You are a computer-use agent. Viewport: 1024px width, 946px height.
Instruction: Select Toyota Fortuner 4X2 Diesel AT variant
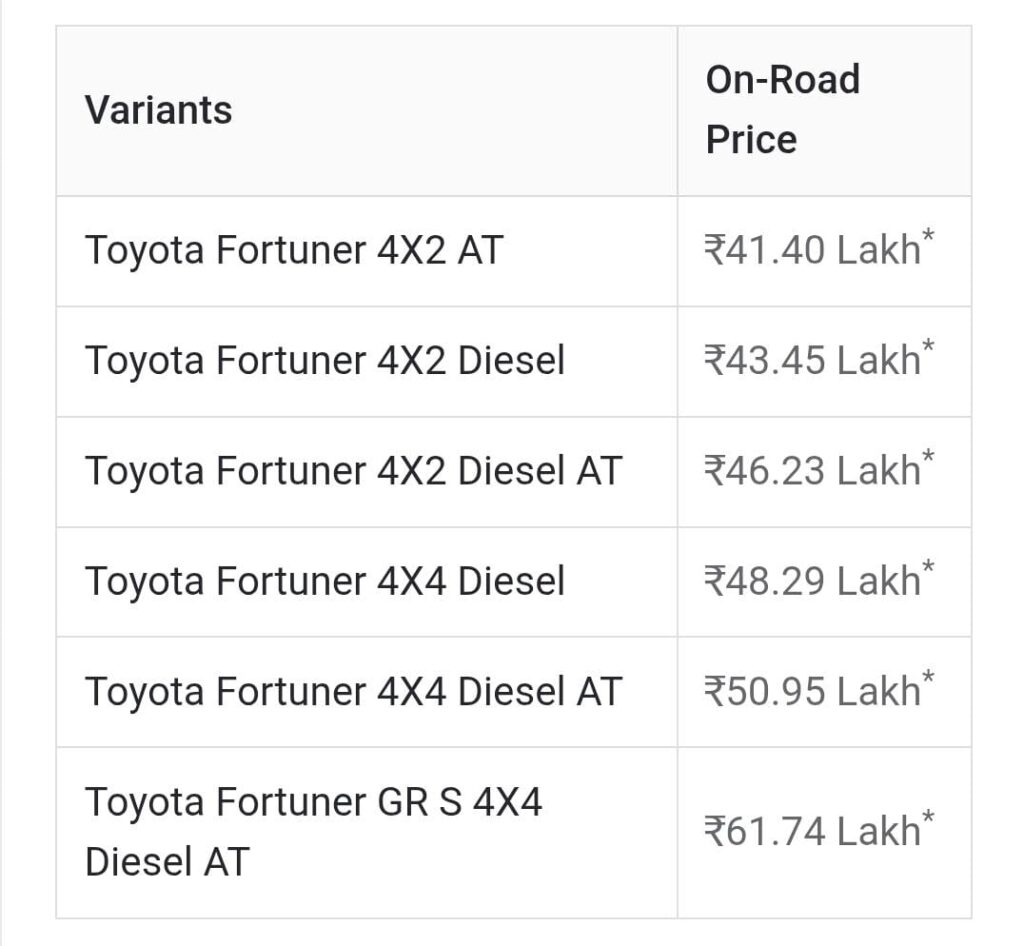[x=353, y=471]
